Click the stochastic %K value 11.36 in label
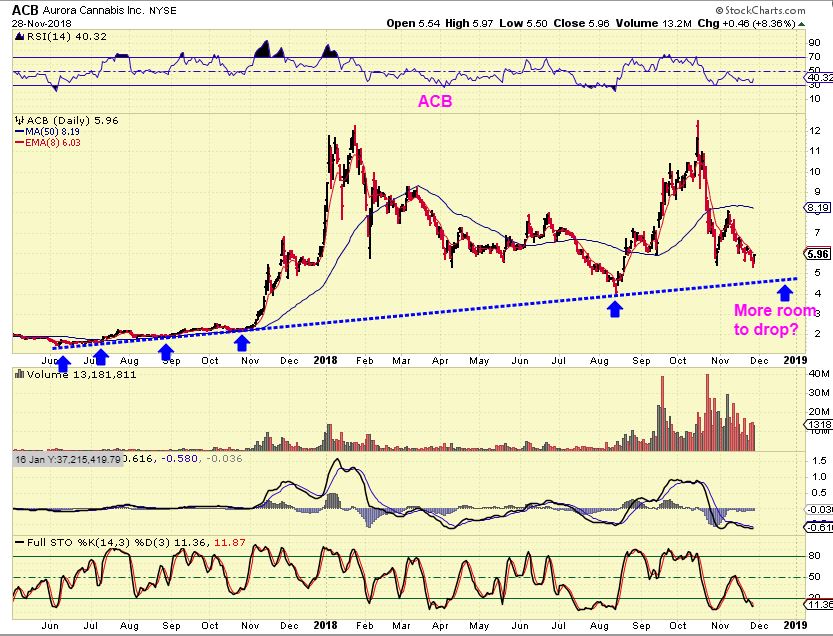Viewport: 833px width, 636px height. 189,542
